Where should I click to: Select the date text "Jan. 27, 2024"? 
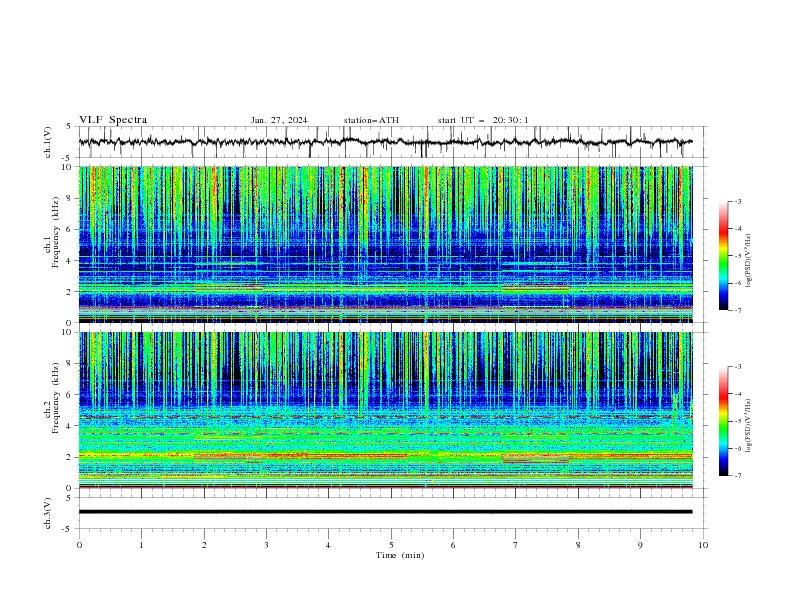[279, 120]
